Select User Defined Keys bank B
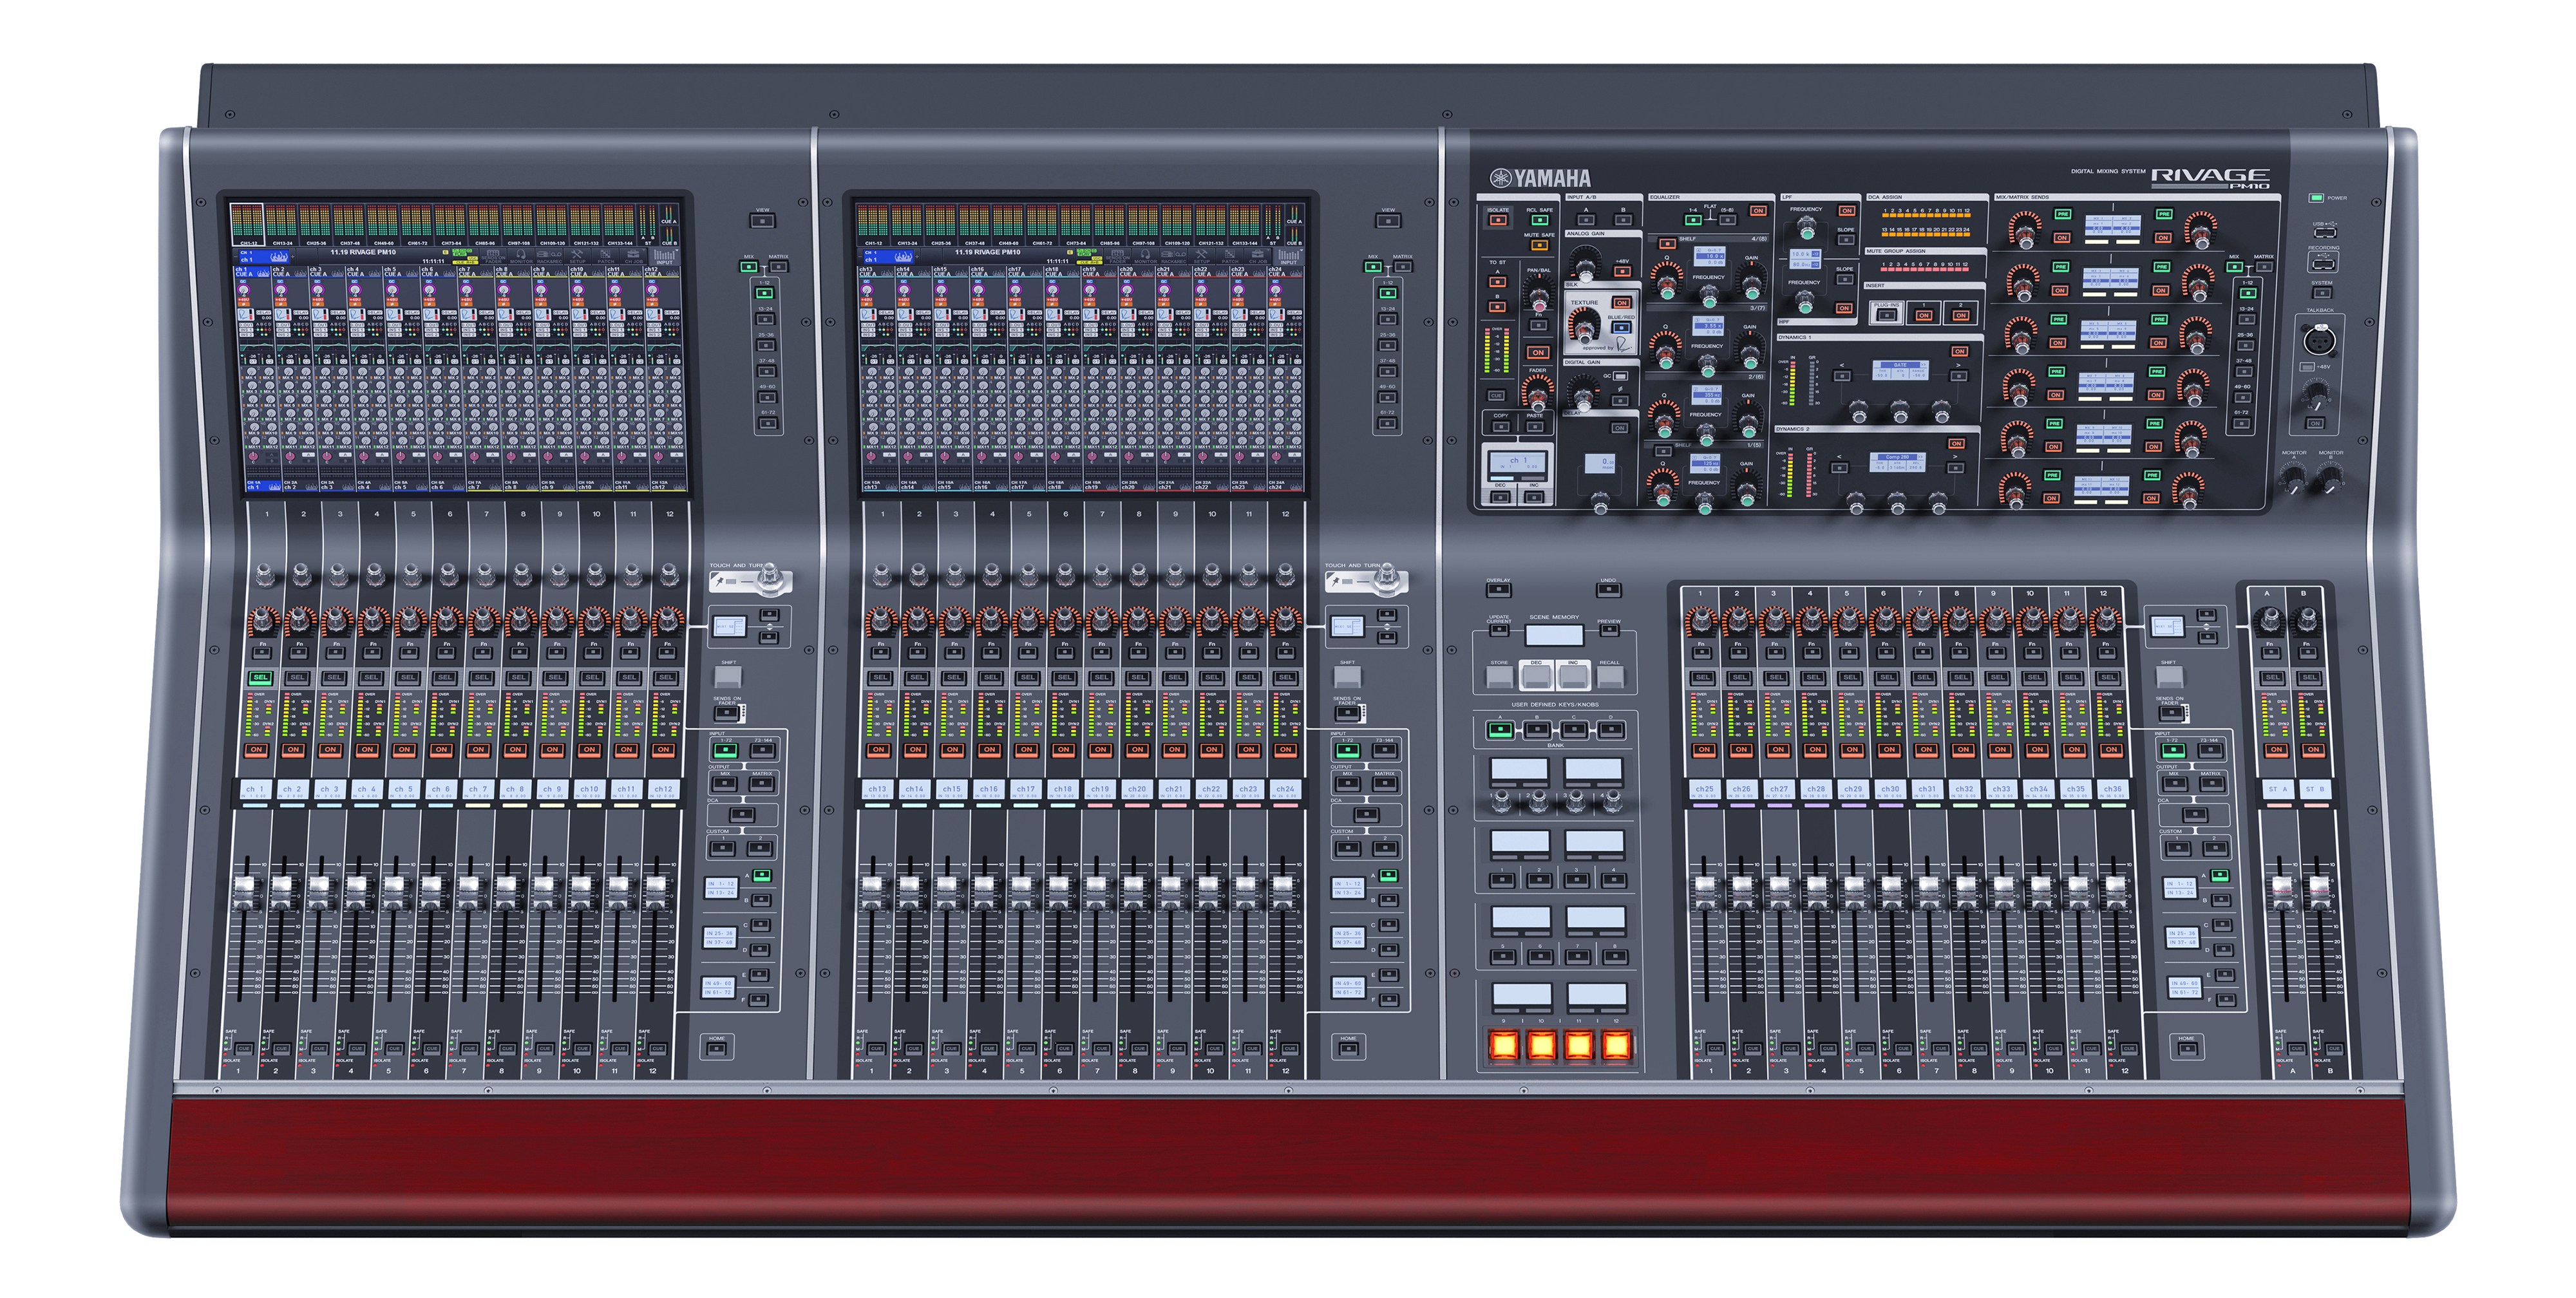Screen dimensions: 2576x1298 click(1537, 731)
